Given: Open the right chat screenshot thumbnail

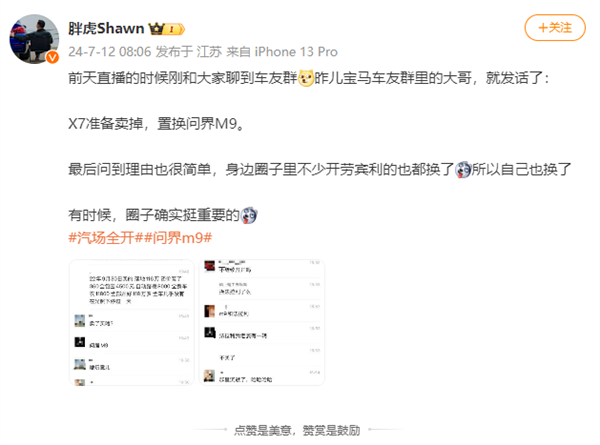Looking at the screenshot, I should coord(262,323).
